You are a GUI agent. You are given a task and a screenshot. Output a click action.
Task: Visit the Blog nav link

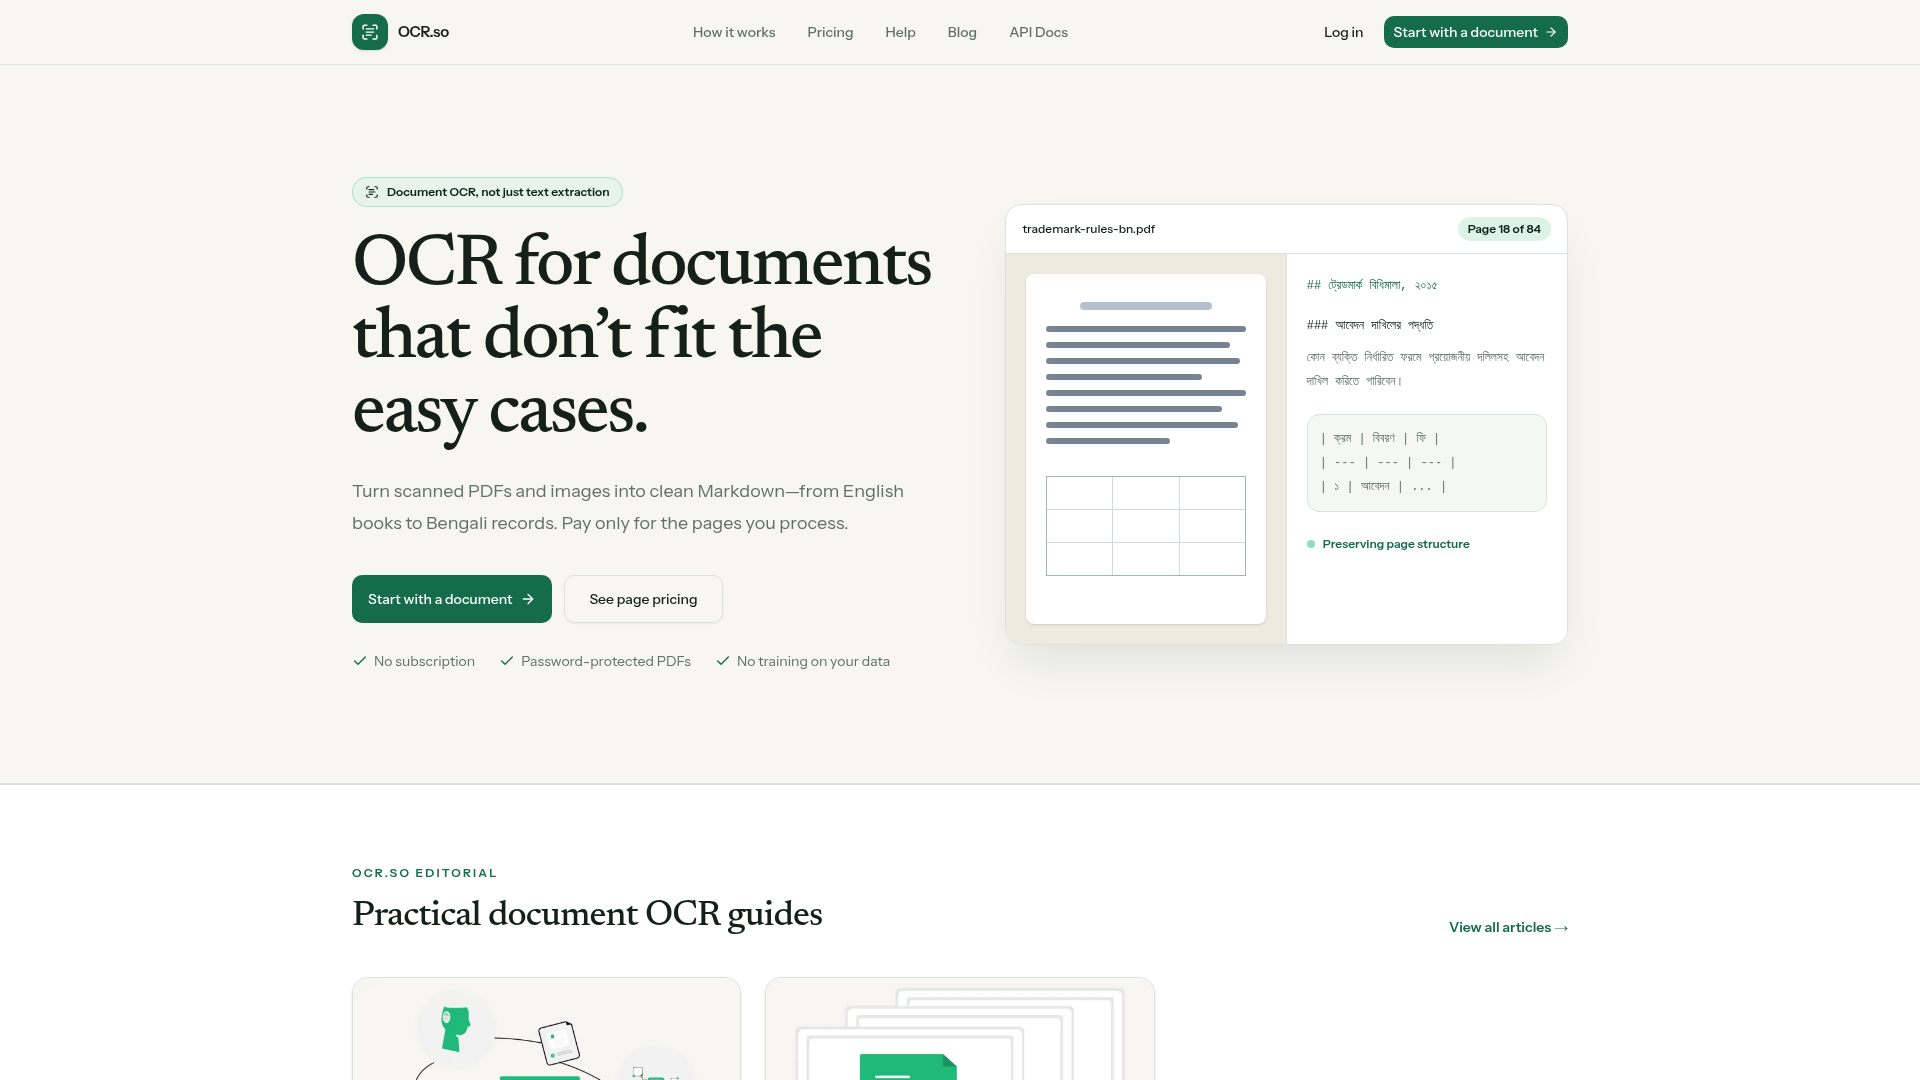pos(962,32)
